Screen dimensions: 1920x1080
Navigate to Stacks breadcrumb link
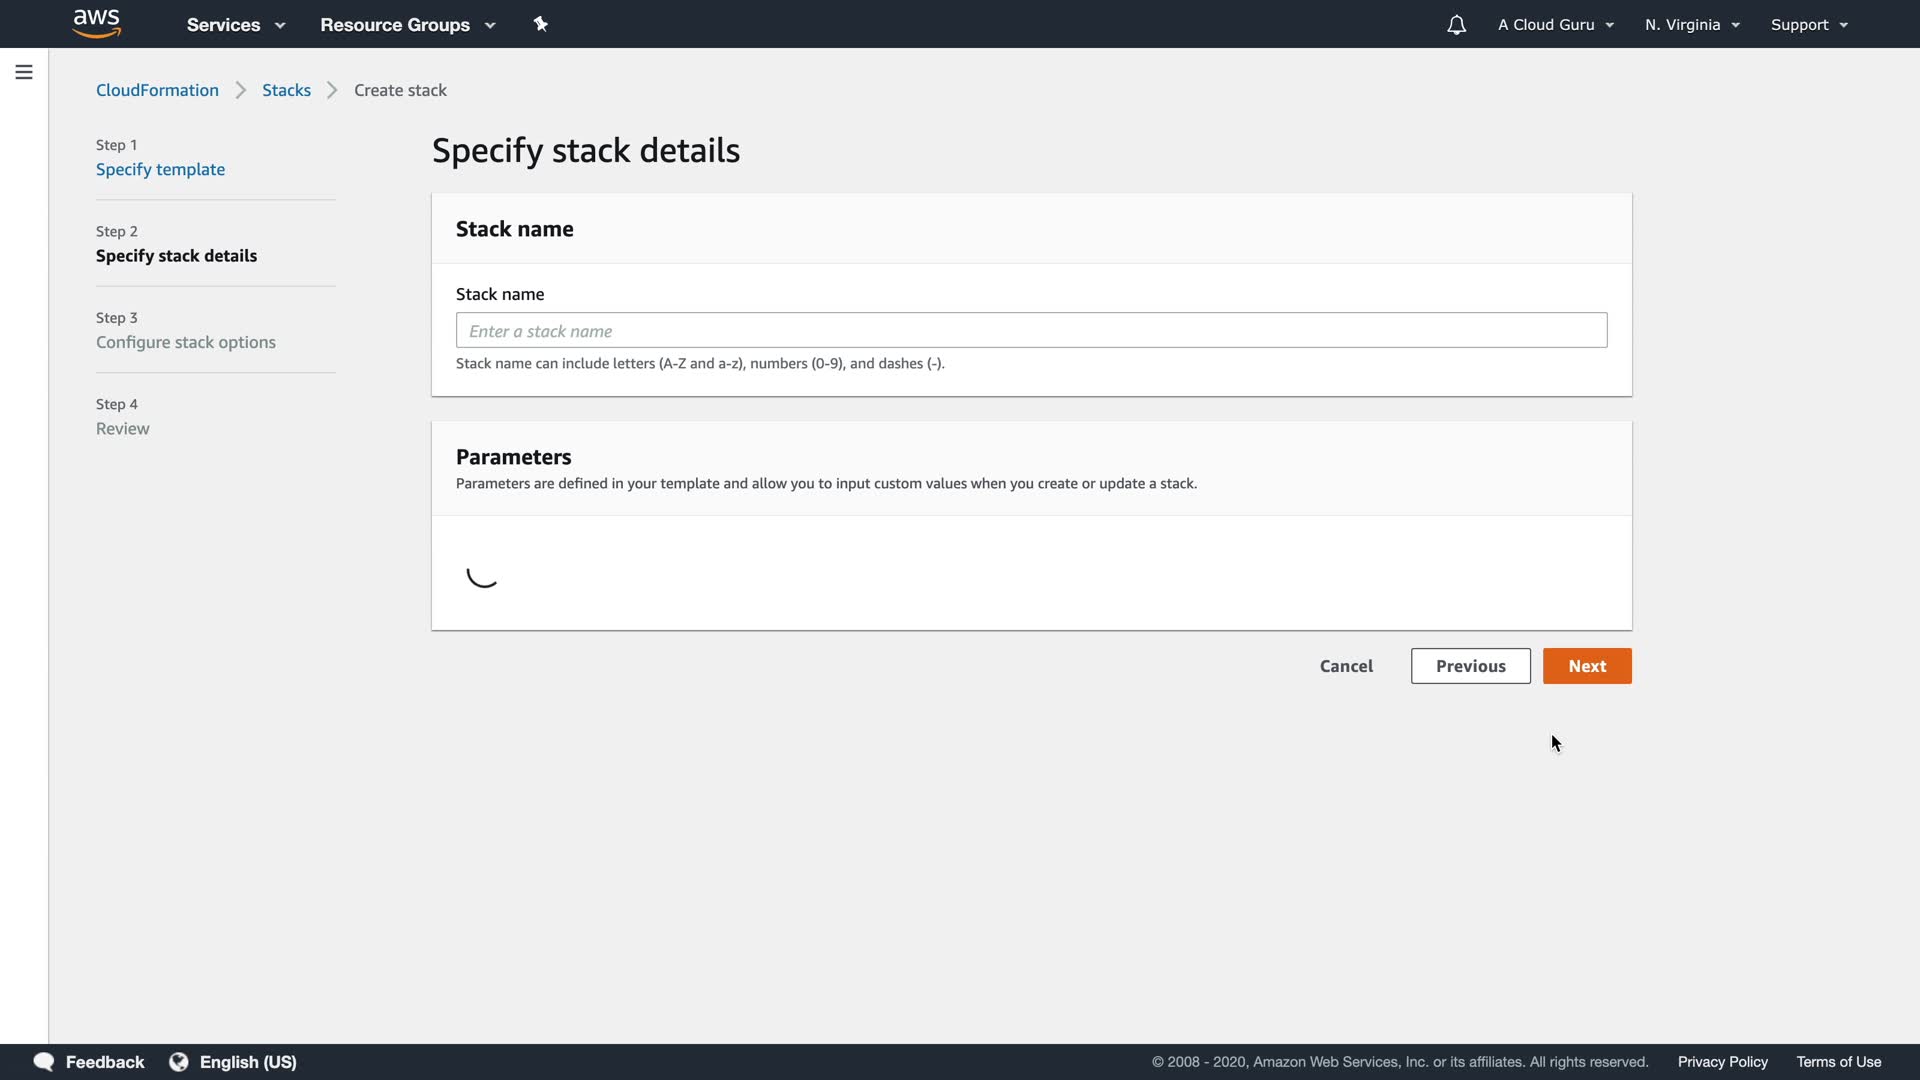point(286,90)
